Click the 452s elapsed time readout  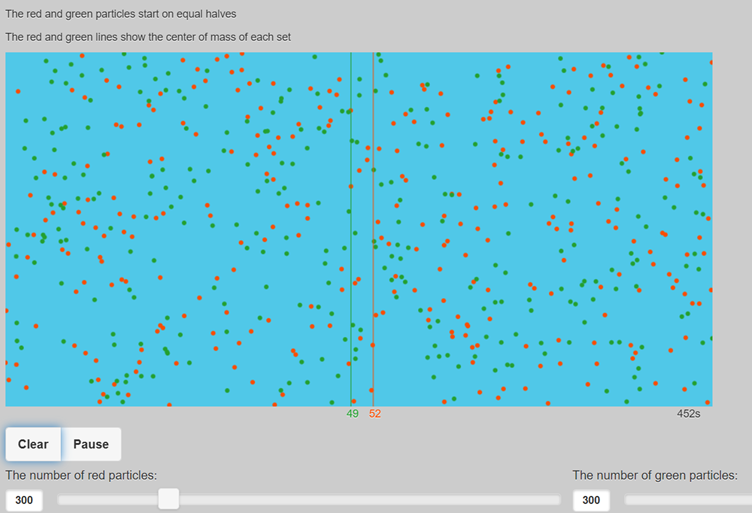[x=688, y=413]
